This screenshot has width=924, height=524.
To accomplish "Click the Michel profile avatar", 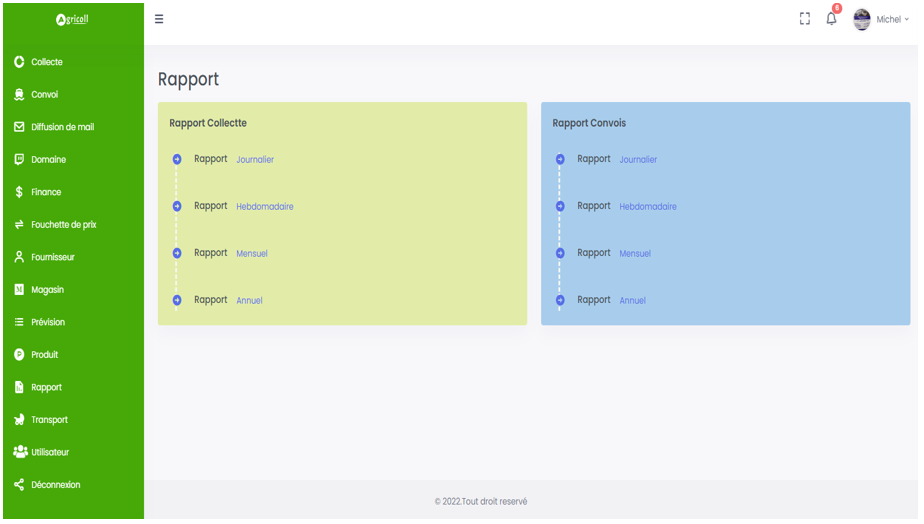I will pyautogui.click(x=862, y=20).
